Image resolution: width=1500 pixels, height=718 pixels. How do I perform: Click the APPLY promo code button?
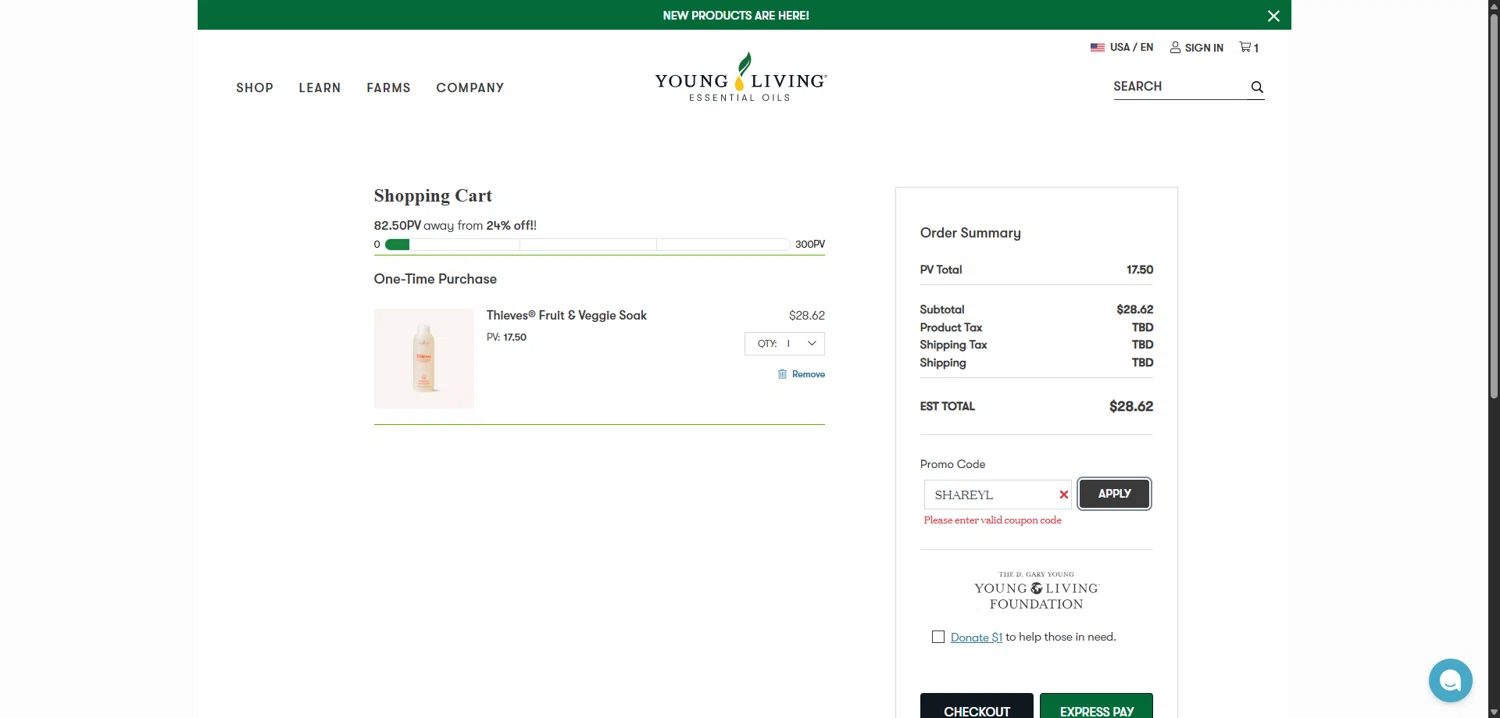(1114, 494)
